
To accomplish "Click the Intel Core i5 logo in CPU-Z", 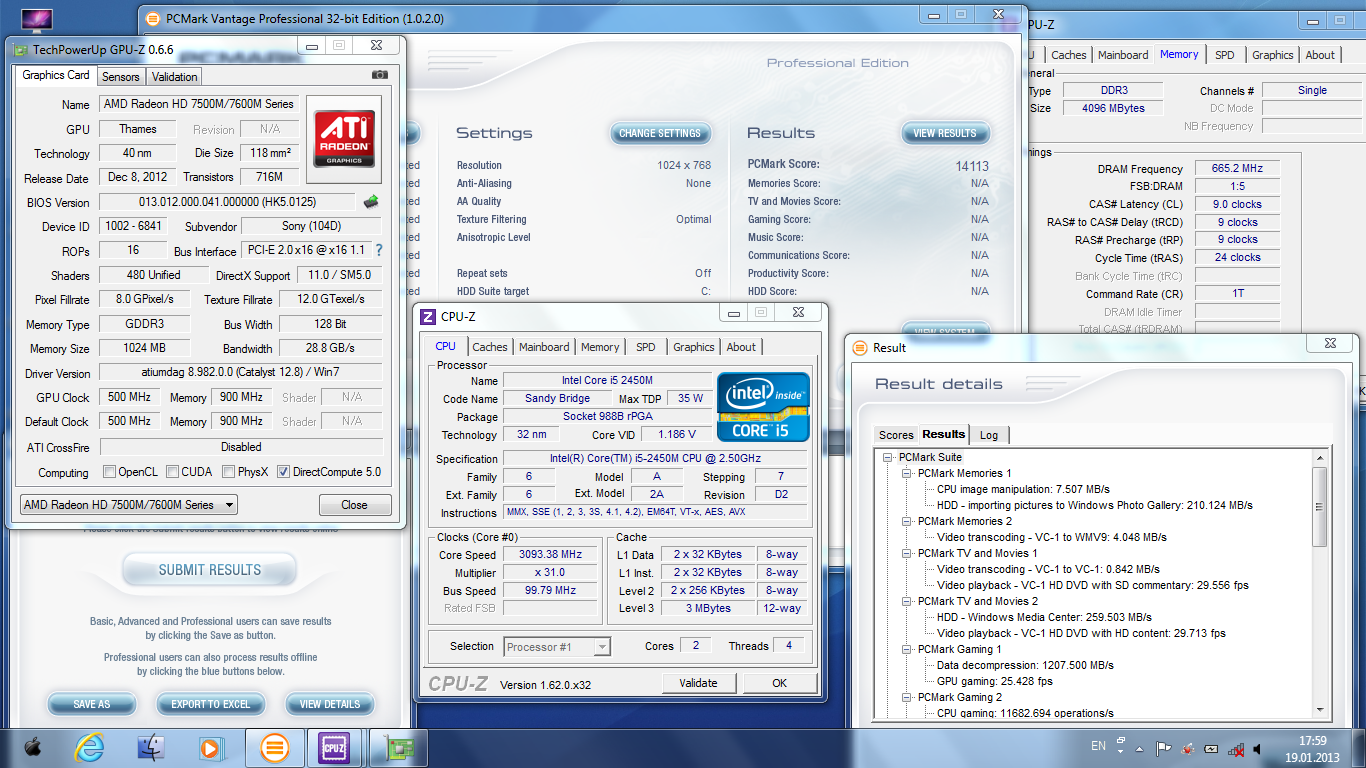I will (x=763, y=406).
